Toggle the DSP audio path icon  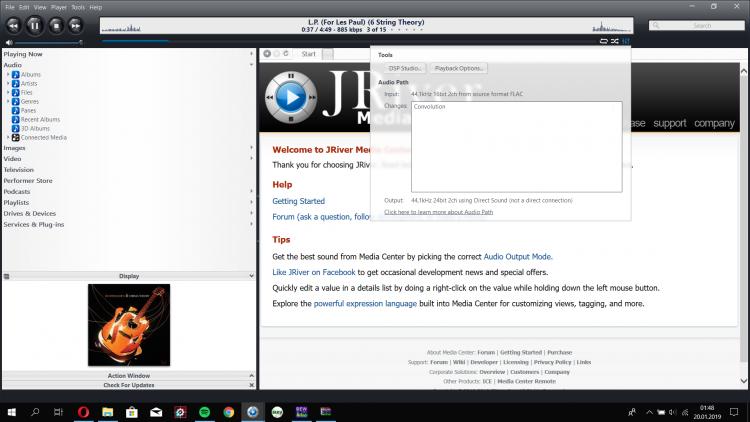click(x=626, y=41)
